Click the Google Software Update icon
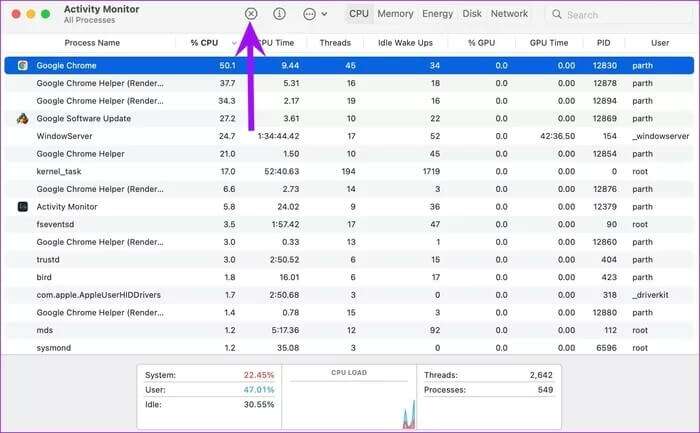The image size is (700, 433). tap(23, 118)
